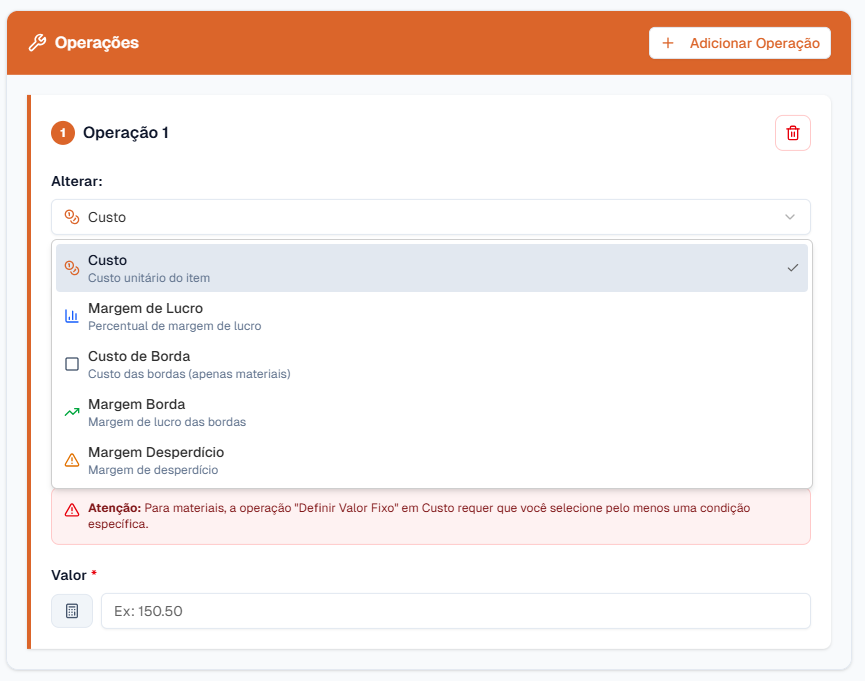Click the orange warning triangle for Margem Desperdício

click(x=72, y=460)
